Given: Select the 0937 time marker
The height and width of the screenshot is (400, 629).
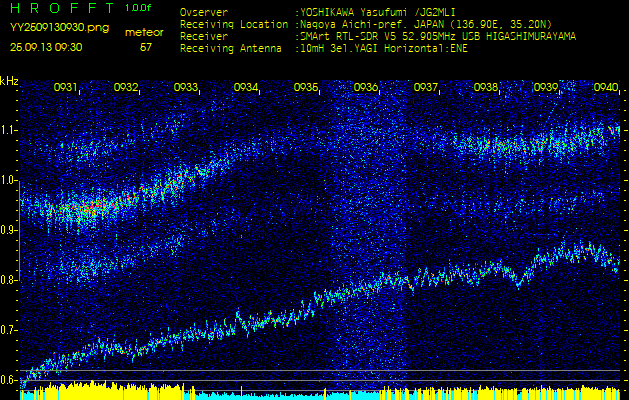Looking at the screenshot, I should pos(426,88).
